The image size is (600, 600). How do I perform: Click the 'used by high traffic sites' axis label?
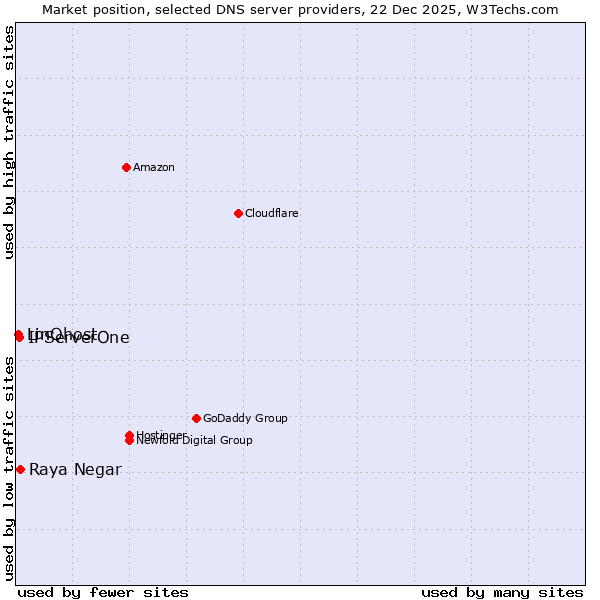[8, 142]
